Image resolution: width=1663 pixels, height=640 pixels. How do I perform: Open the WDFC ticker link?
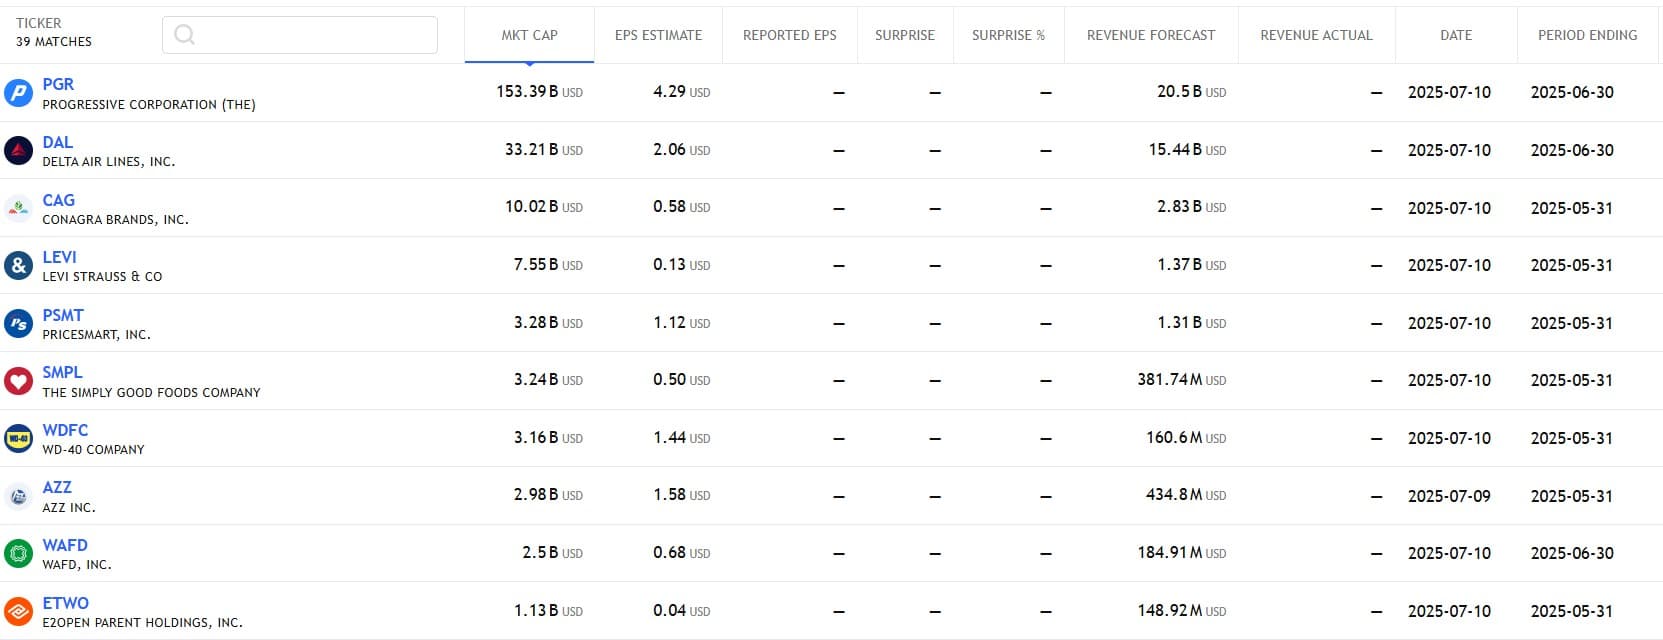[65, 430]
